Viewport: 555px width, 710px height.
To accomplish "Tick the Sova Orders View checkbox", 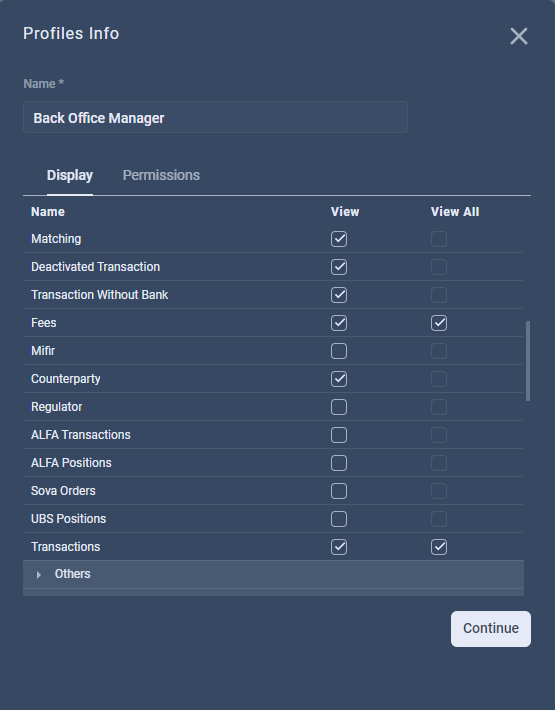I will click(x=339, y=491).
